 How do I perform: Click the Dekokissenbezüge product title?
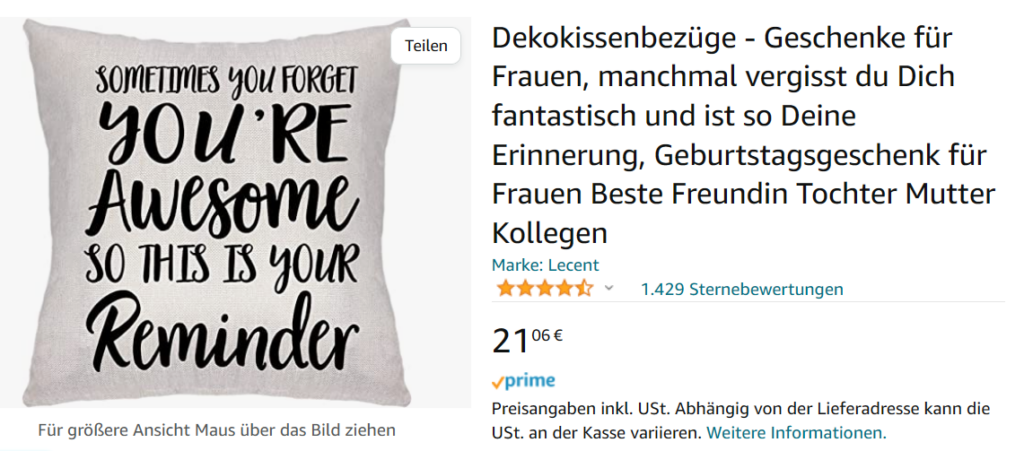point(744,136)
